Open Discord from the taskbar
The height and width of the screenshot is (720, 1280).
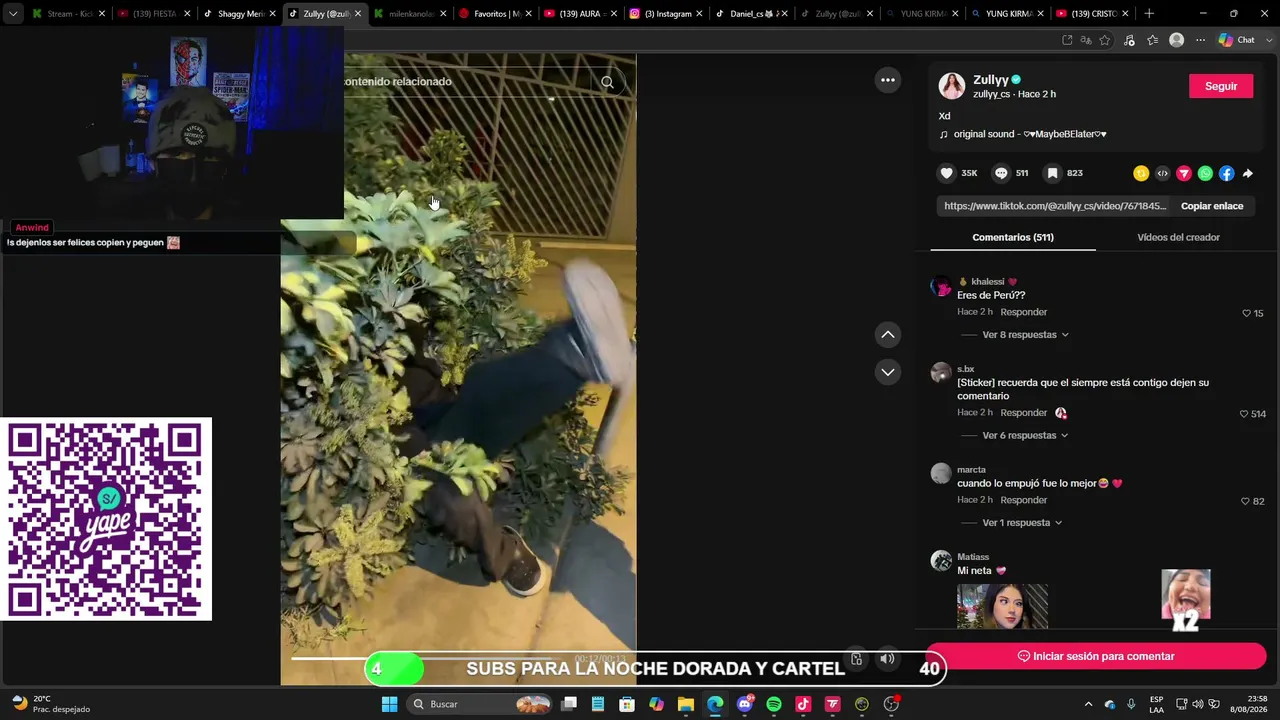744,704
